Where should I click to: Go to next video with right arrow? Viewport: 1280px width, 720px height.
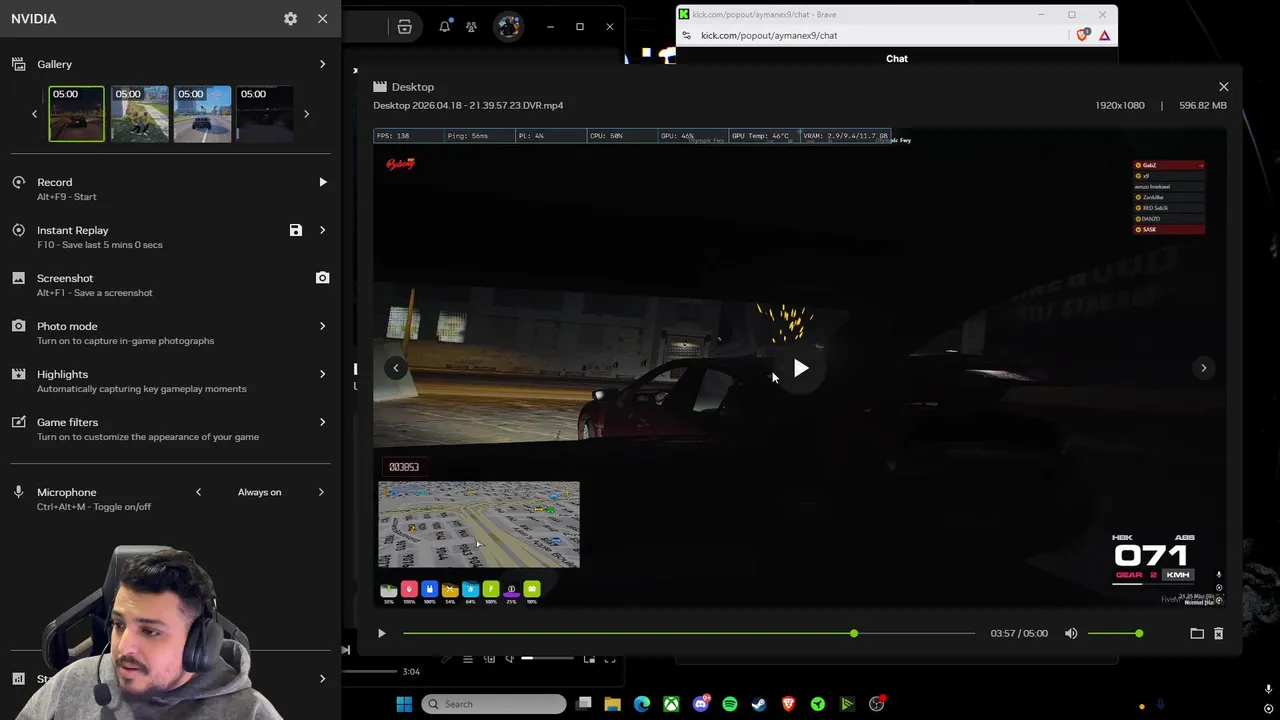click(x=1203, y=368)
